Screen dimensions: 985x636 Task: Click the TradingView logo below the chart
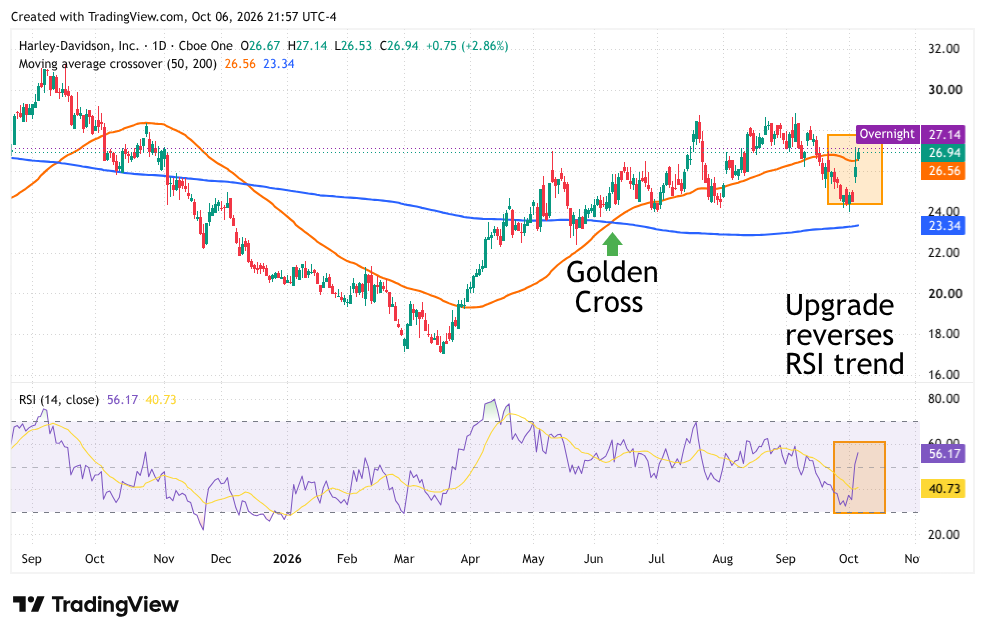[x=96, y=605]
